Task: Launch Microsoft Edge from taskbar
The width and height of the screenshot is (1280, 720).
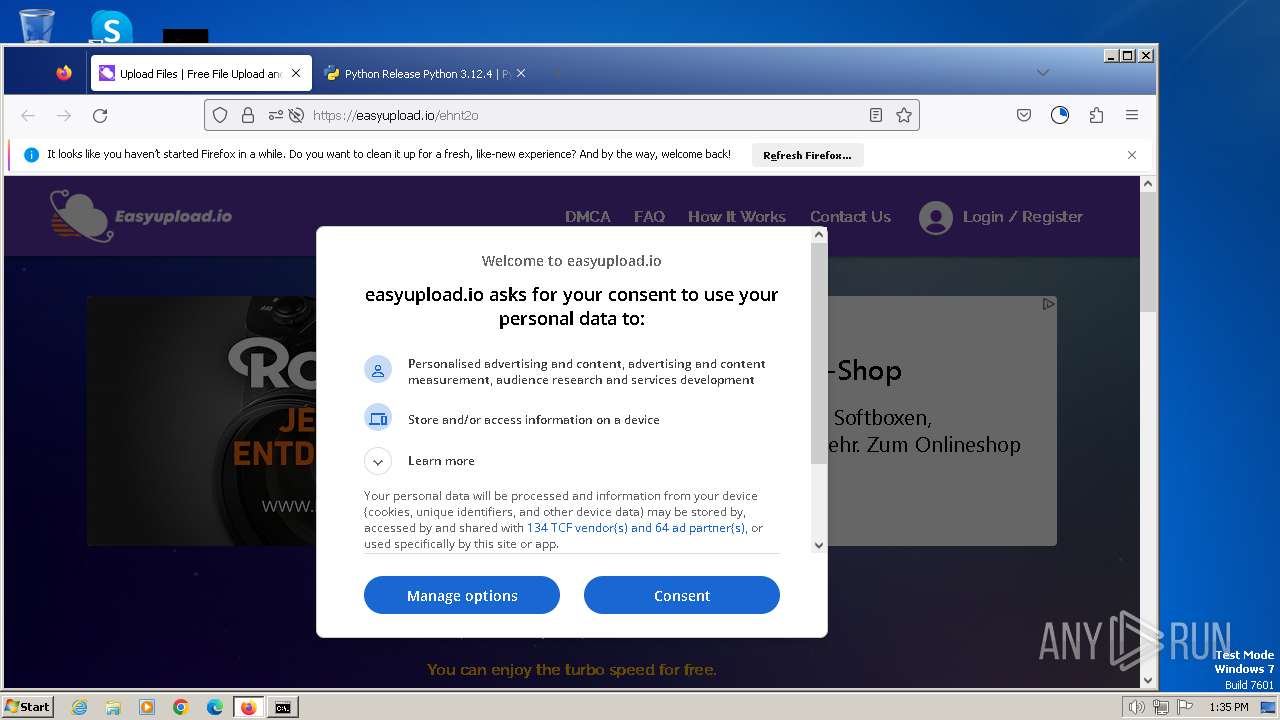Action: 215,707
